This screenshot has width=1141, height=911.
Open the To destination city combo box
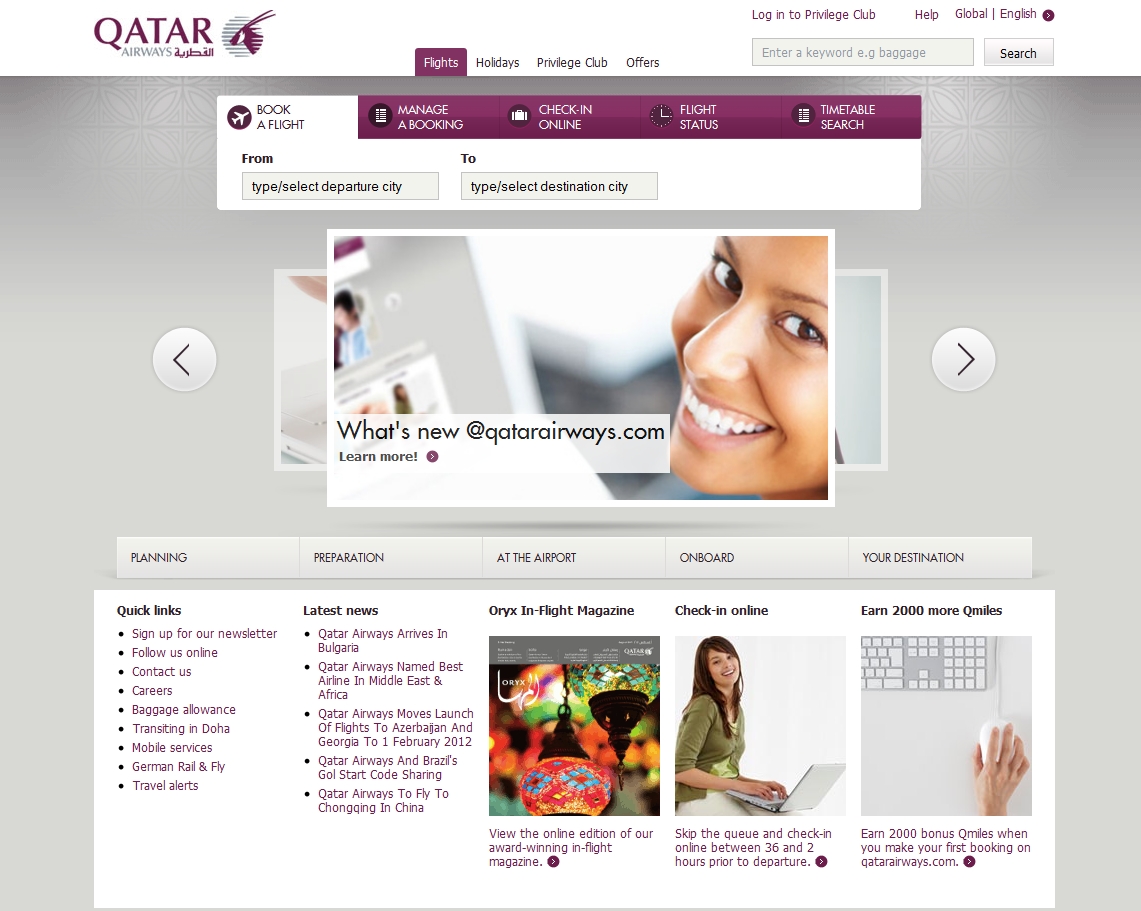tap(559, 186)
